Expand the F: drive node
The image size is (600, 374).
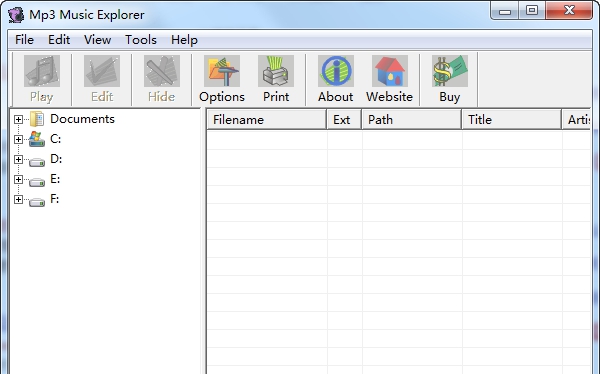point(18,199)
